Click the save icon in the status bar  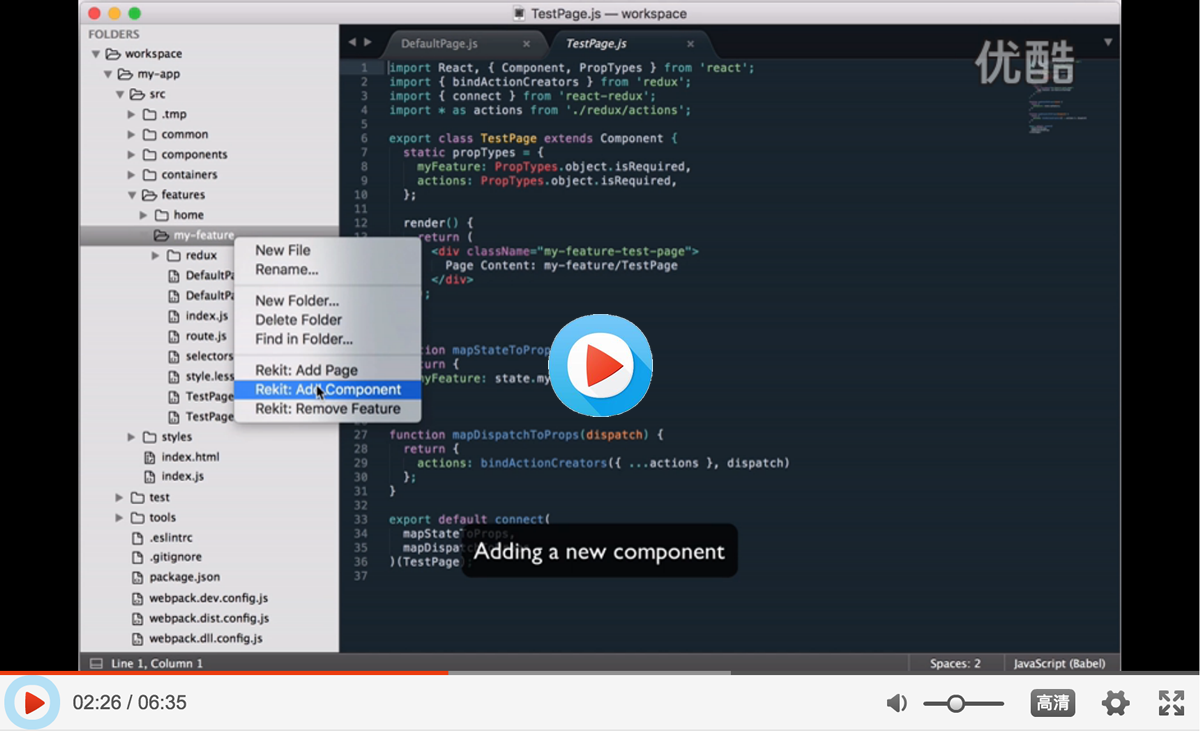[x=95, y=663]
